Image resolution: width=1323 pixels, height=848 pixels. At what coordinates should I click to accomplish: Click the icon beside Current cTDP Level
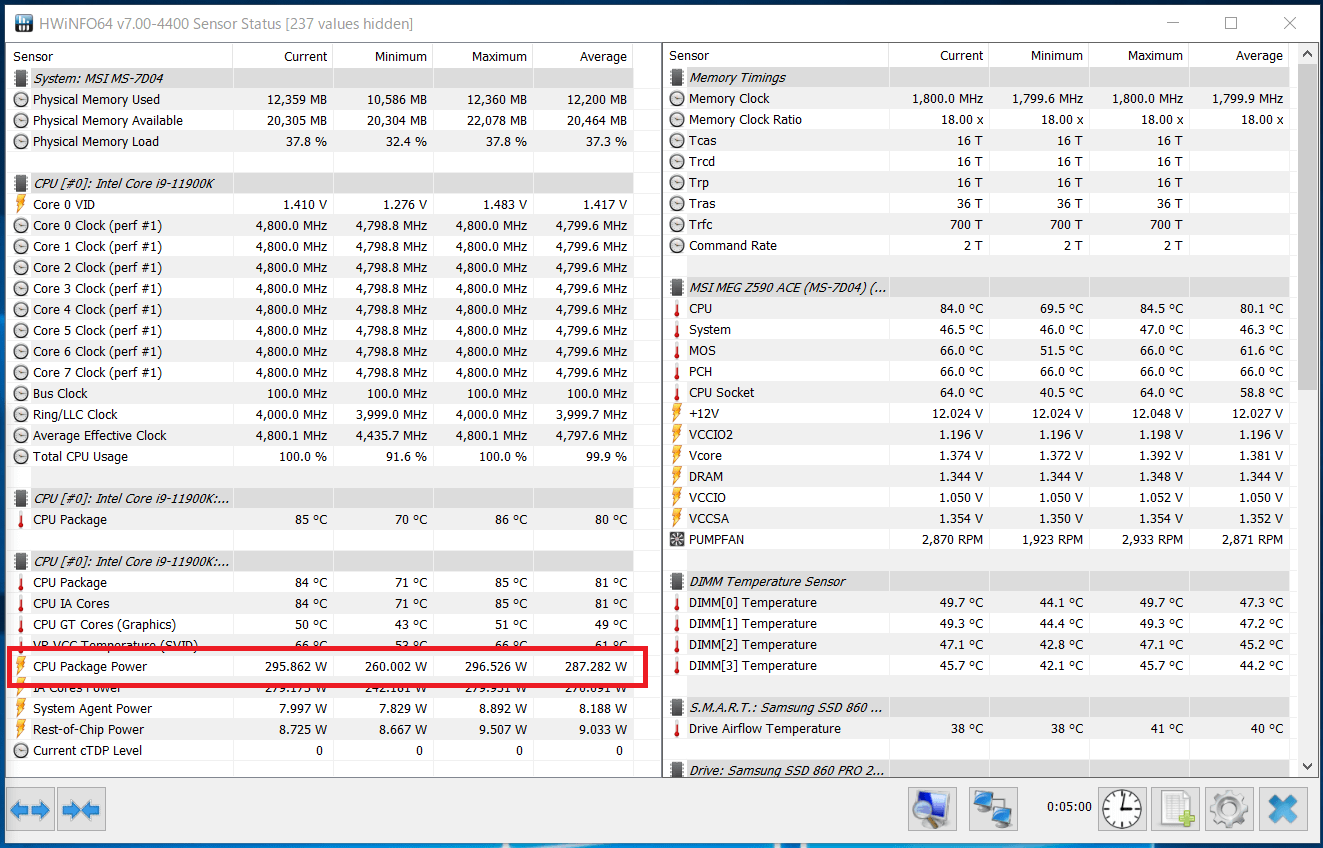coord(21,751)
